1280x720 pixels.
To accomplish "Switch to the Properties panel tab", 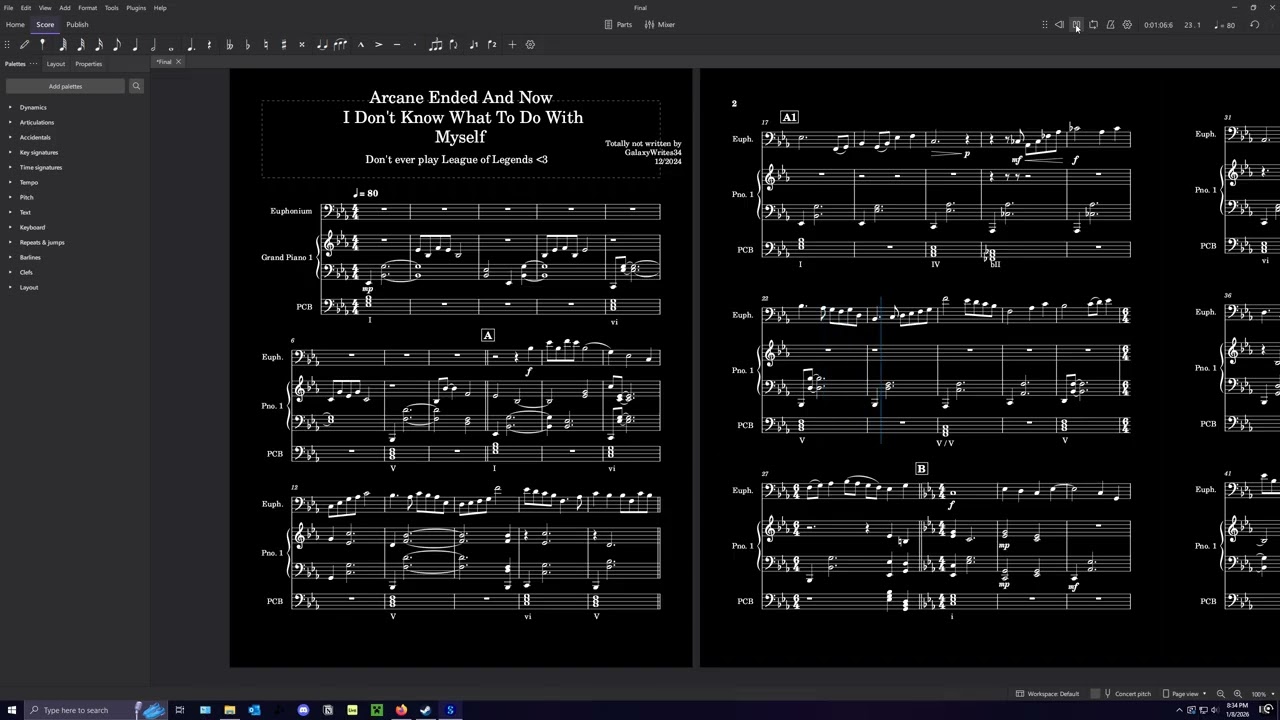I will pyautogui.click(x=88, y=64).
